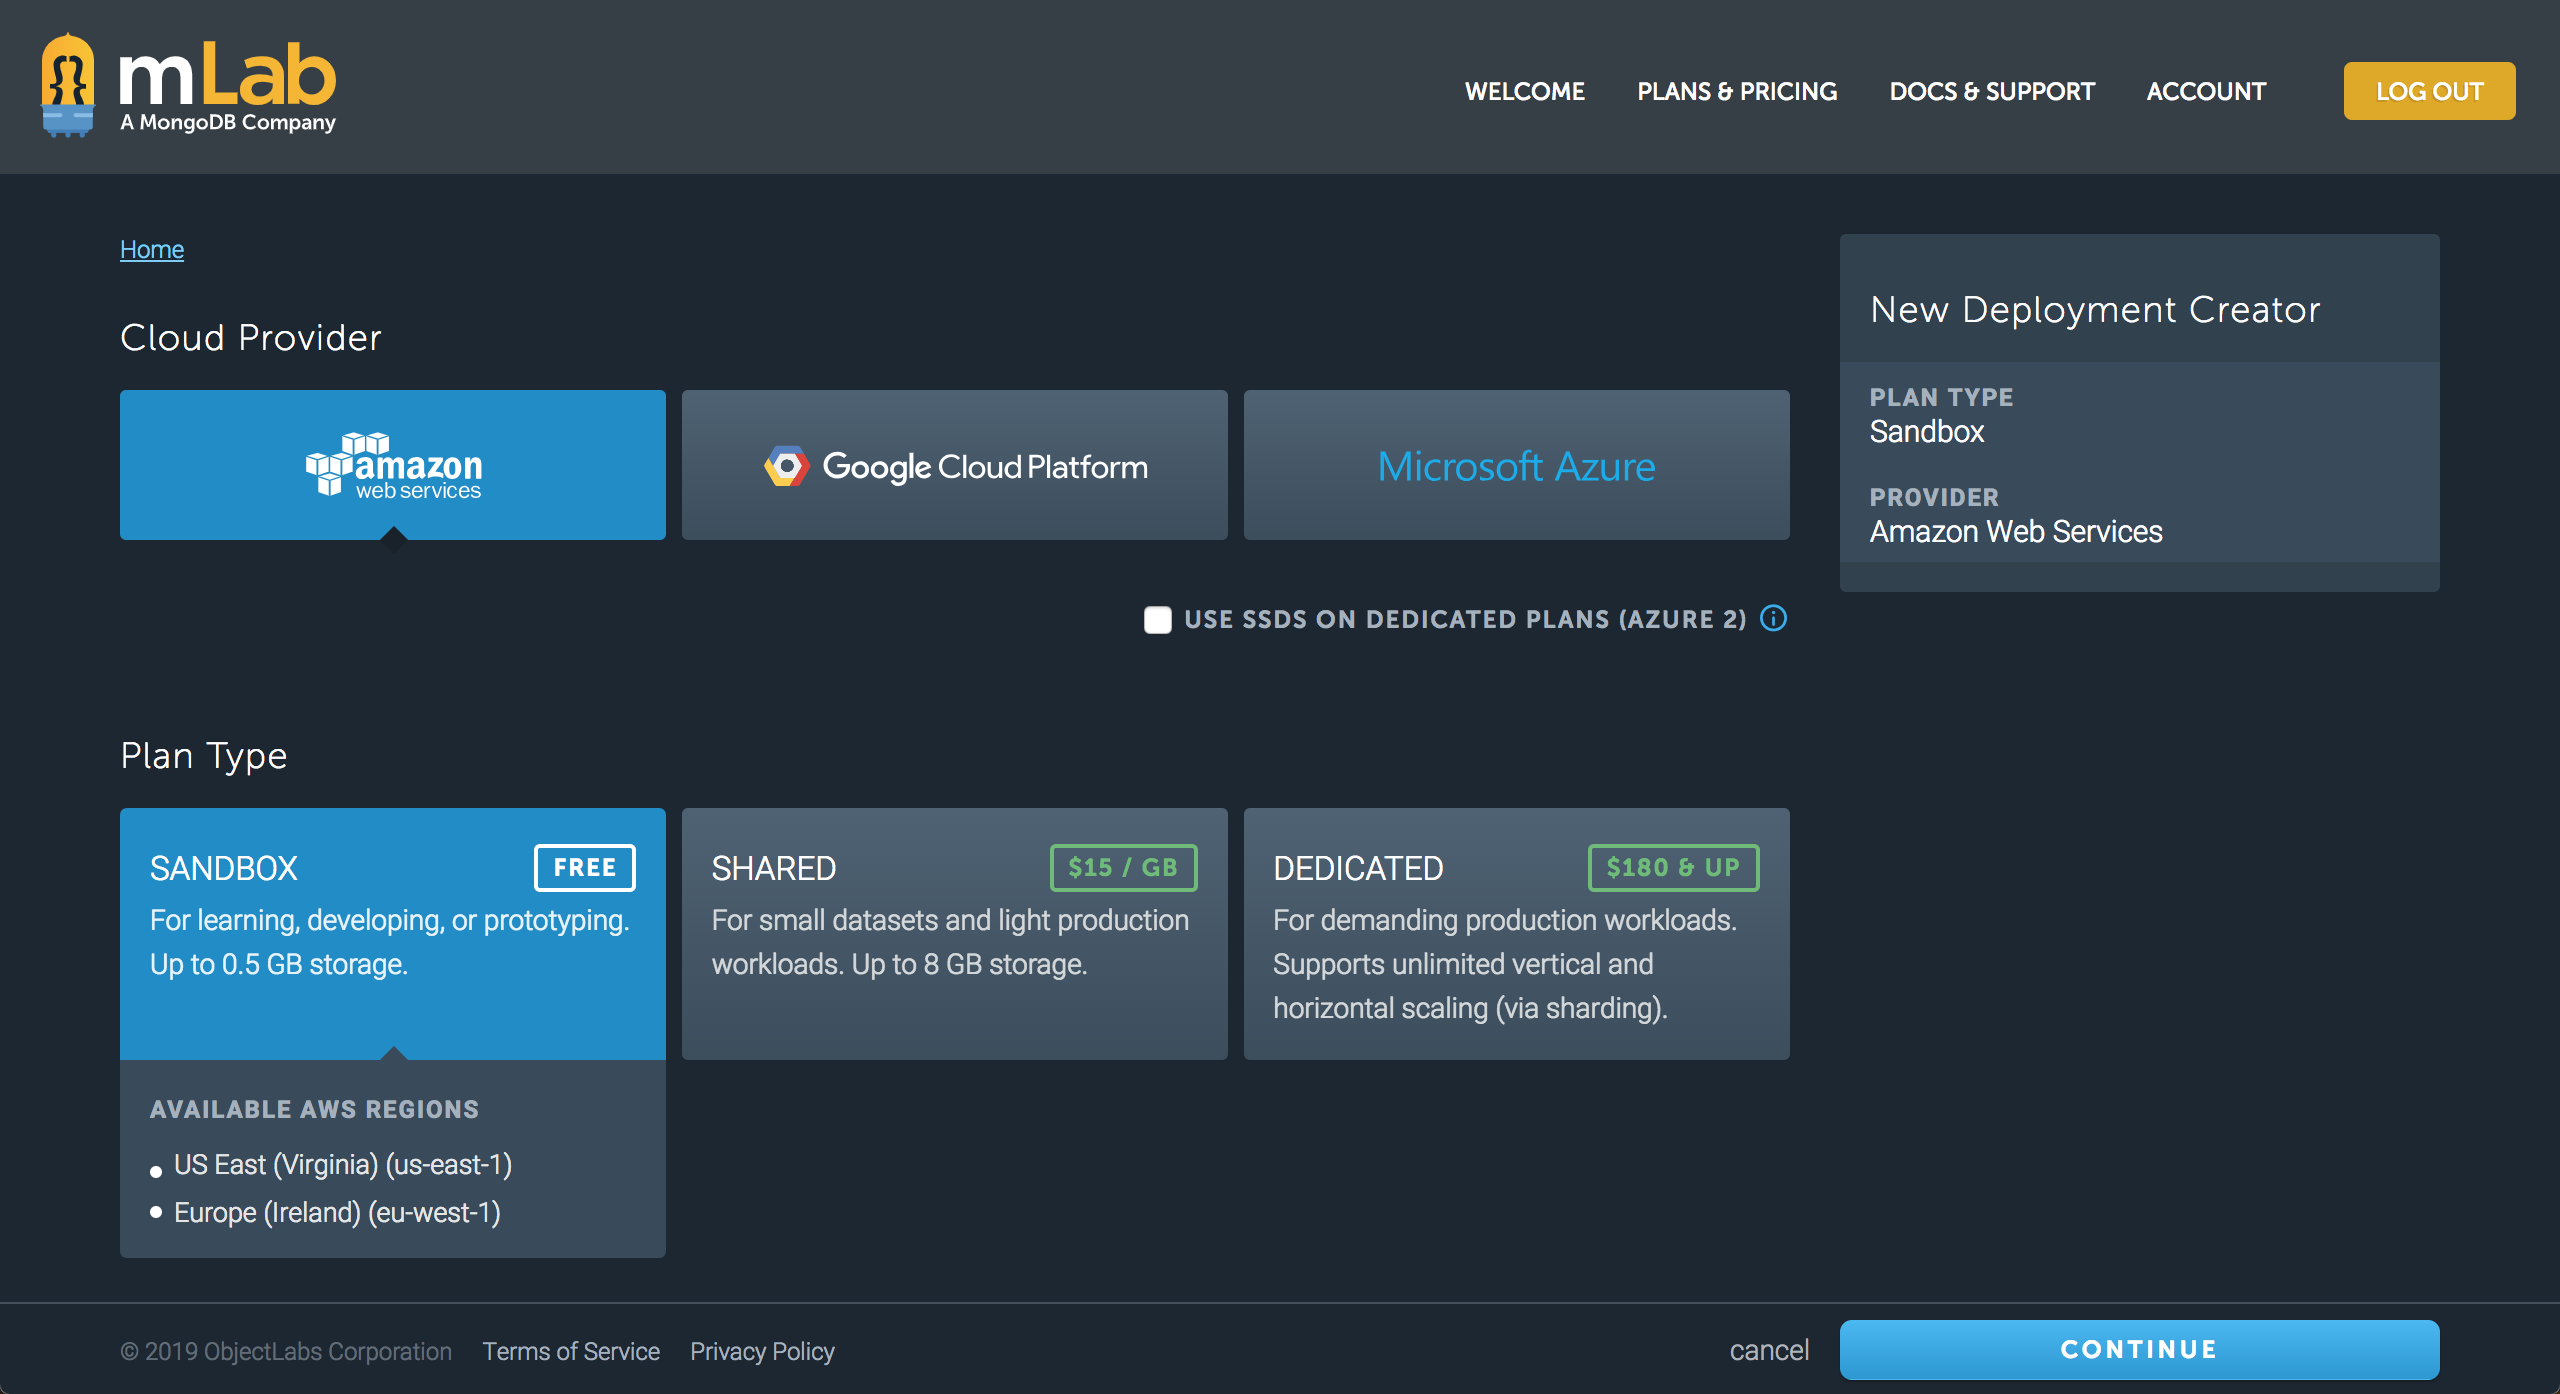
Task: Click US East (Virginia) region text
Action: (x=343, y=1164)
